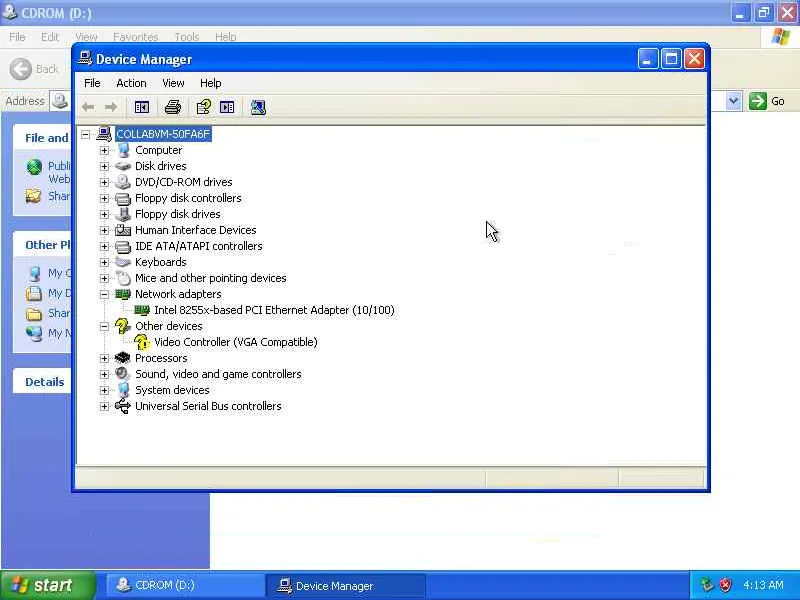Expand the Floppy disk controllers node
800x600 pixels.
(104, 198)
